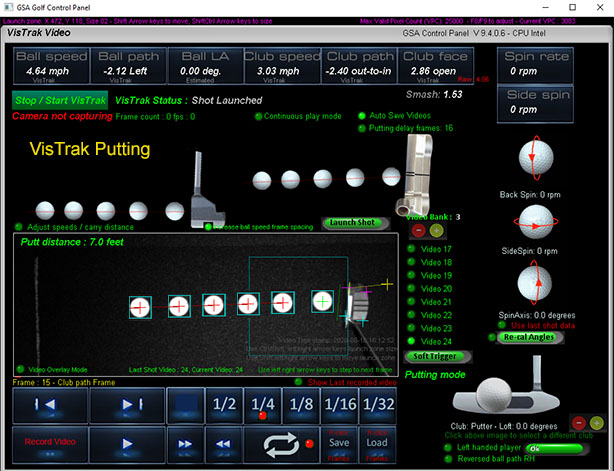Click yellow plus beside club loft
Screen dimensions: 614x471
click(x=596, y=423)
